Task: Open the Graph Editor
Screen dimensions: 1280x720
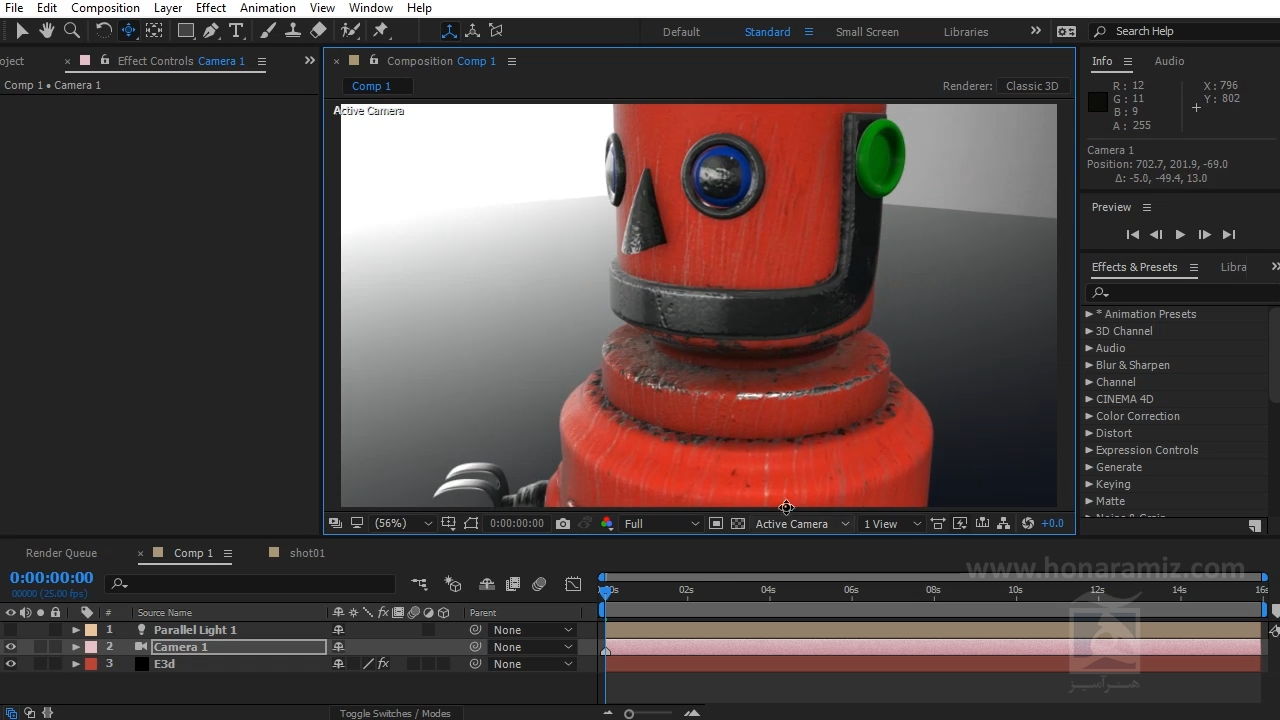Action: pyautogui.click(x=573, y=584)
